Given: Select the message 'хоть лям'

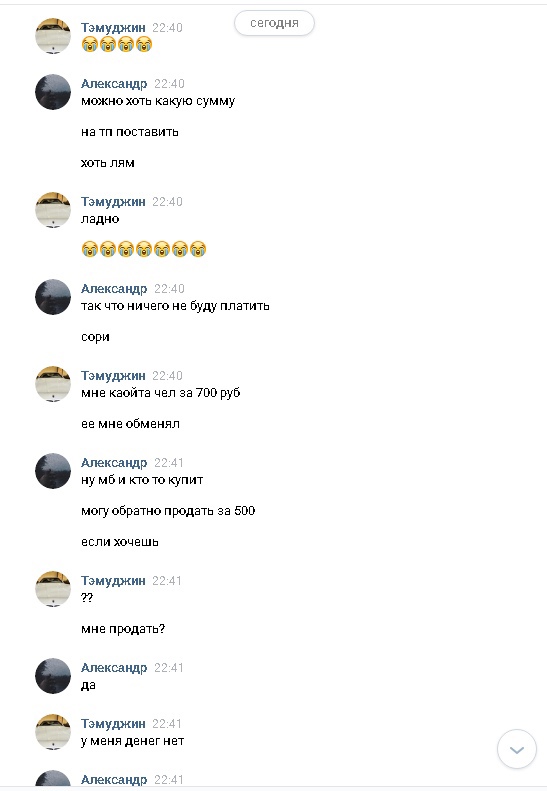Looking at the screenshot, I should click(x=107, y=163).
